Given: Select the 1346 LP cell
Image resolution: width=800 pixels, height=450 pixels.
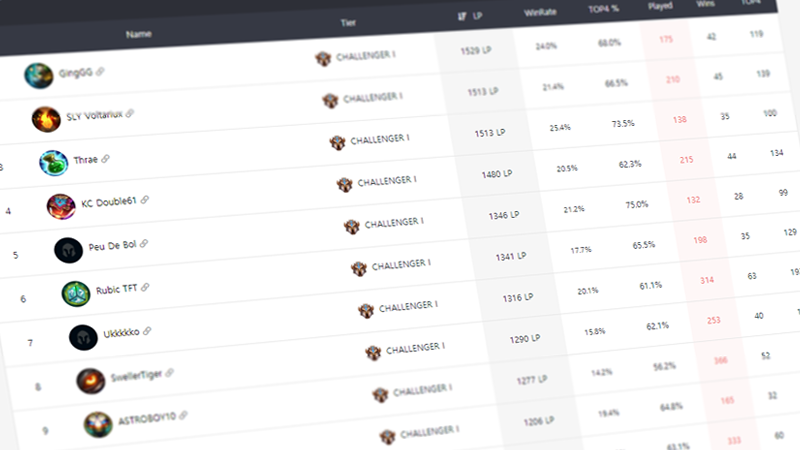Looking at the screenshot, I should tap(504, 215).
